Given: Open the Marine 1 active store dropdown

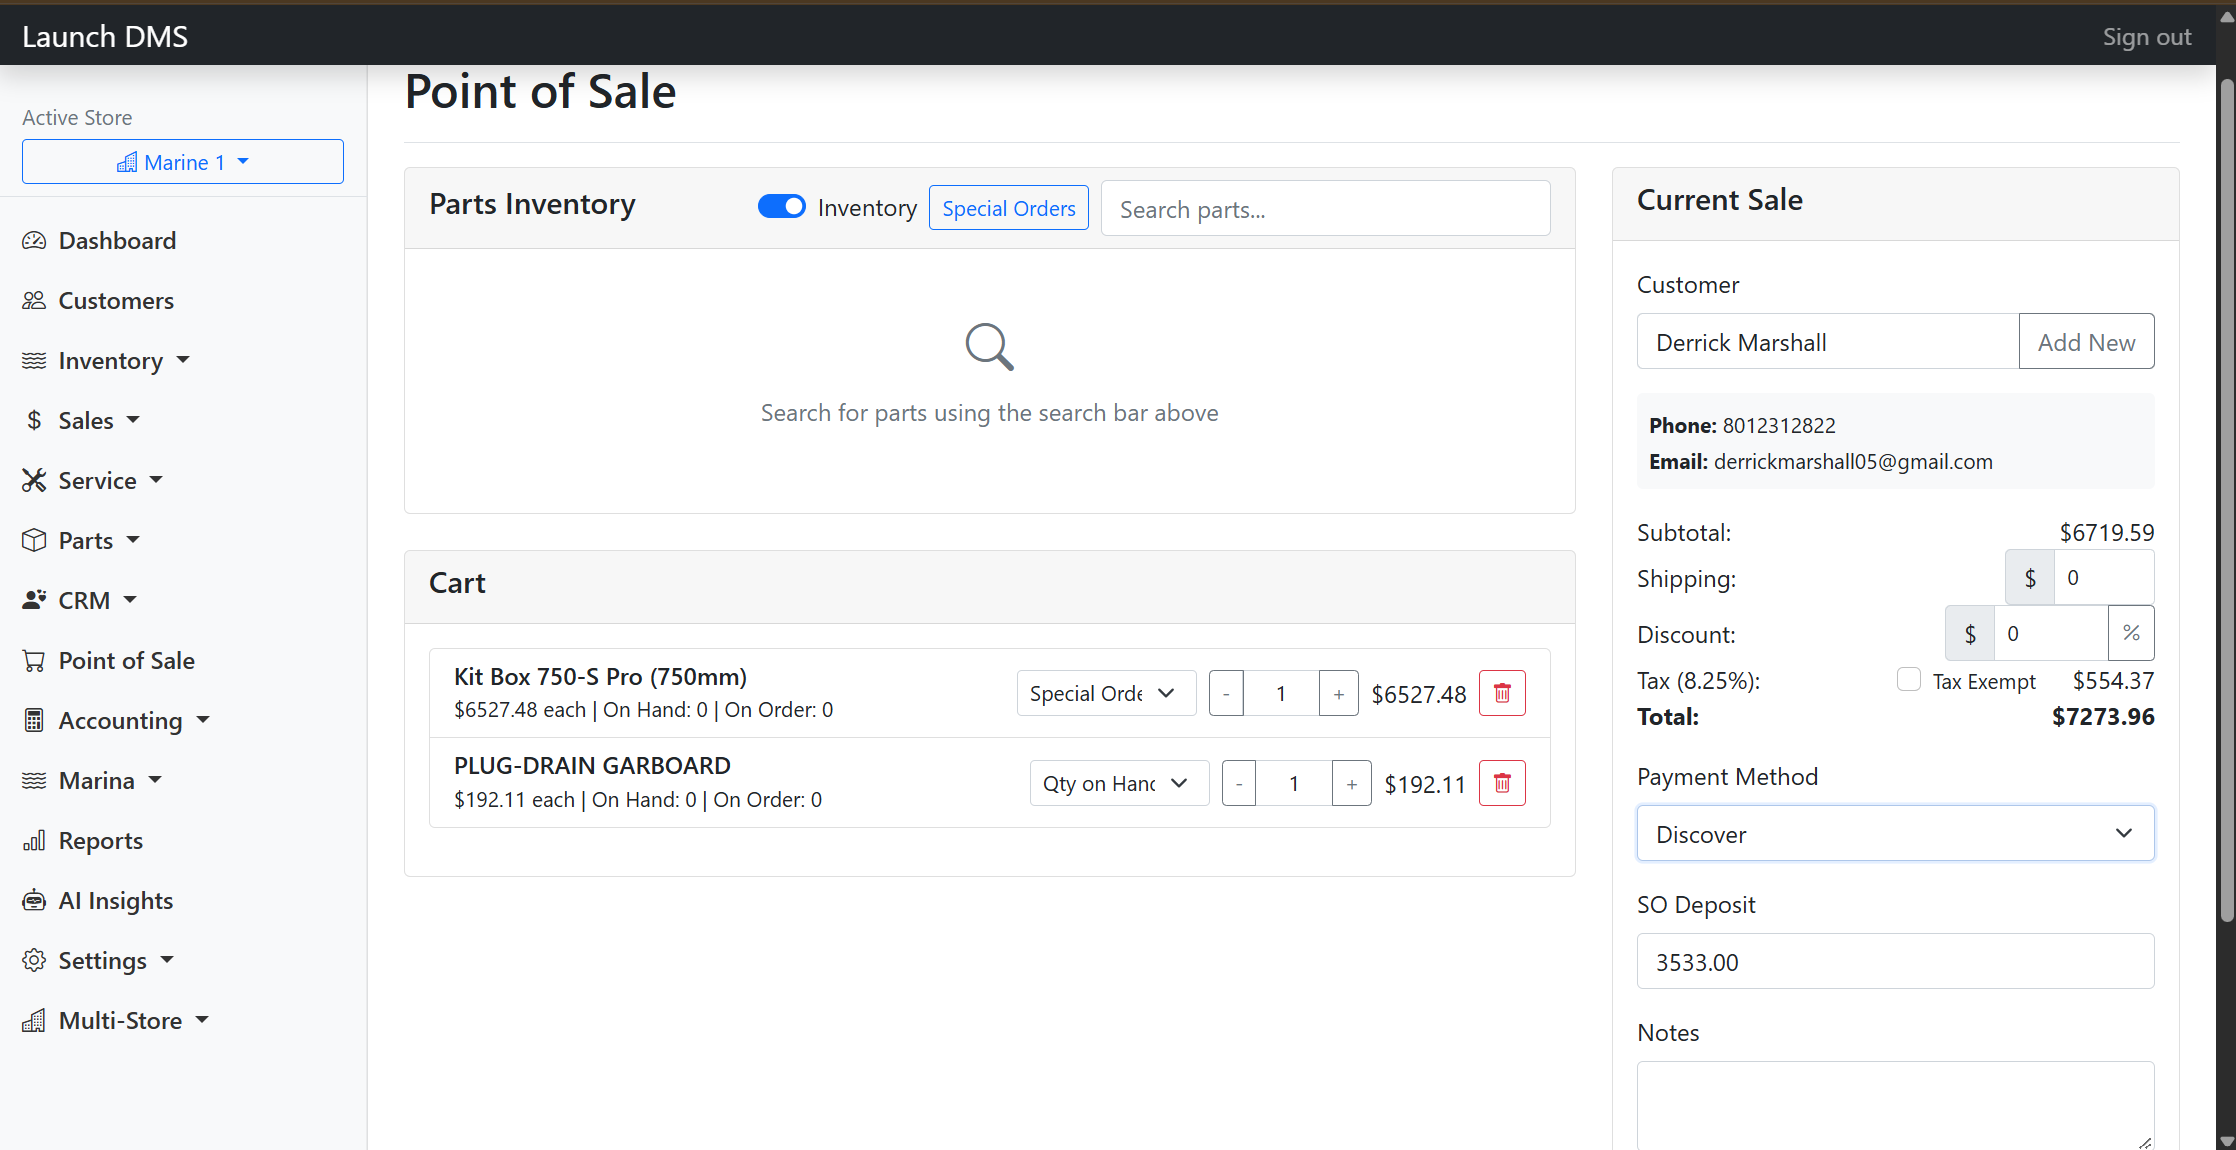Looking at the screenshot, I should (183, 162).
